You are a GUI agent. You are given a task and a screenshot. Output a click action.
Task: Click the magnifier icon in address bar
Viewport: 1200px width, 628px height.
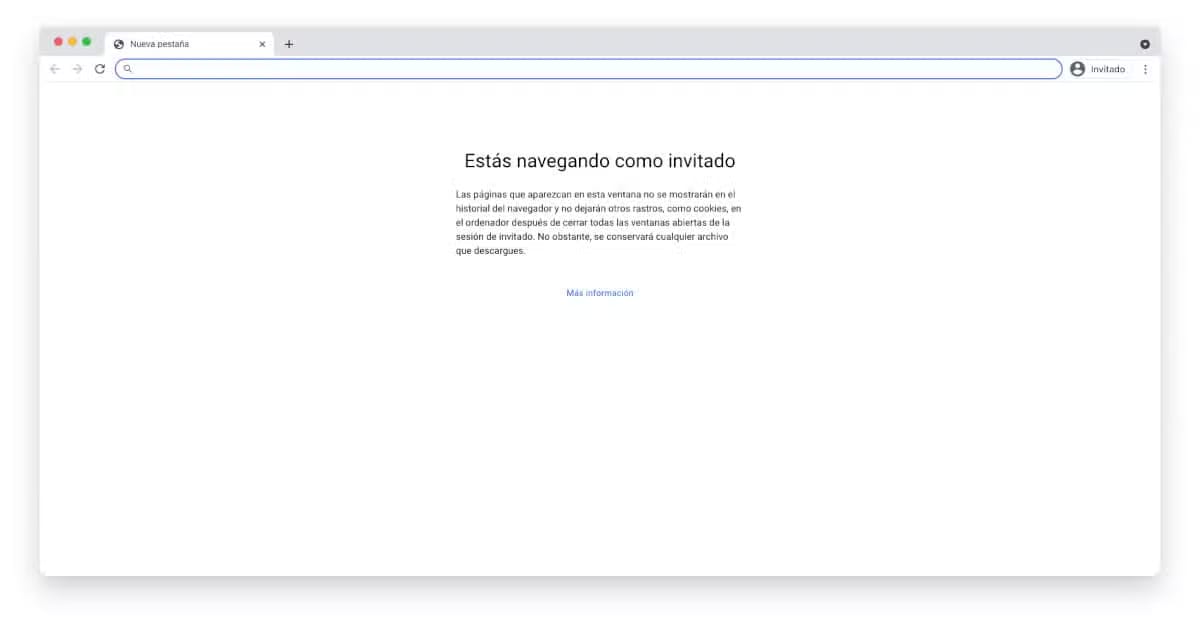[x=128, y=69]
